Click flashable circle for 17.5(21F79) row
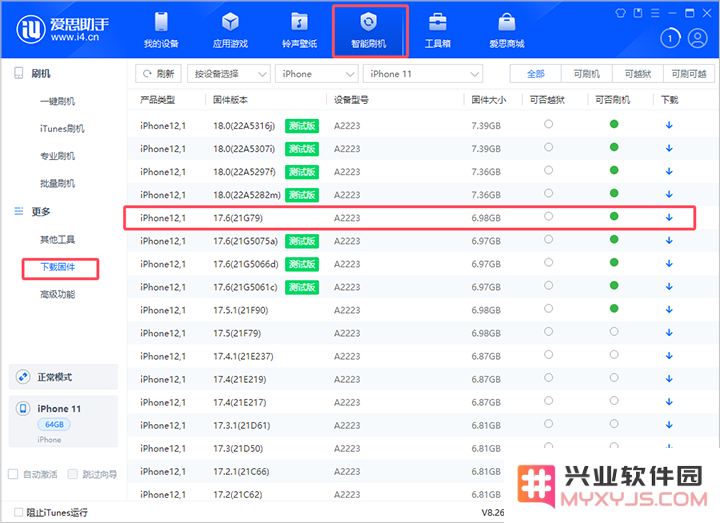720x523 pixels. (614, 332)
